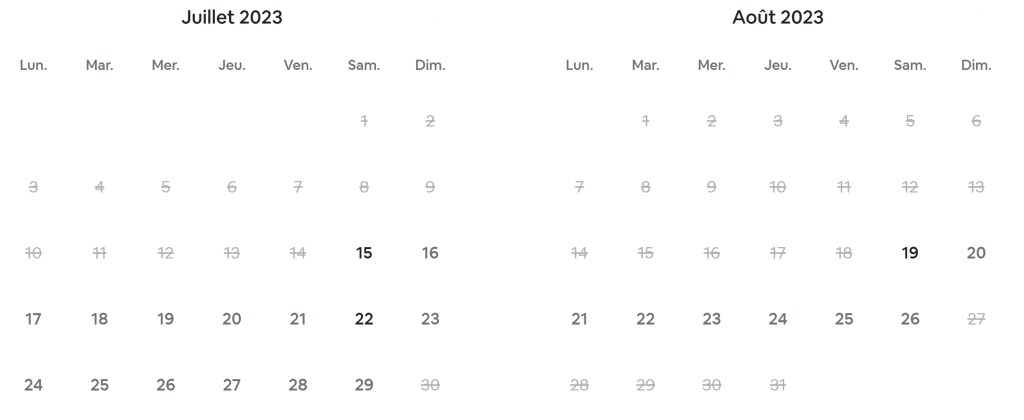Pick Friday 21 Juillet 2023
This screenshot has height=420, width=1024.
pyautogui.click(x=298, y=319)
